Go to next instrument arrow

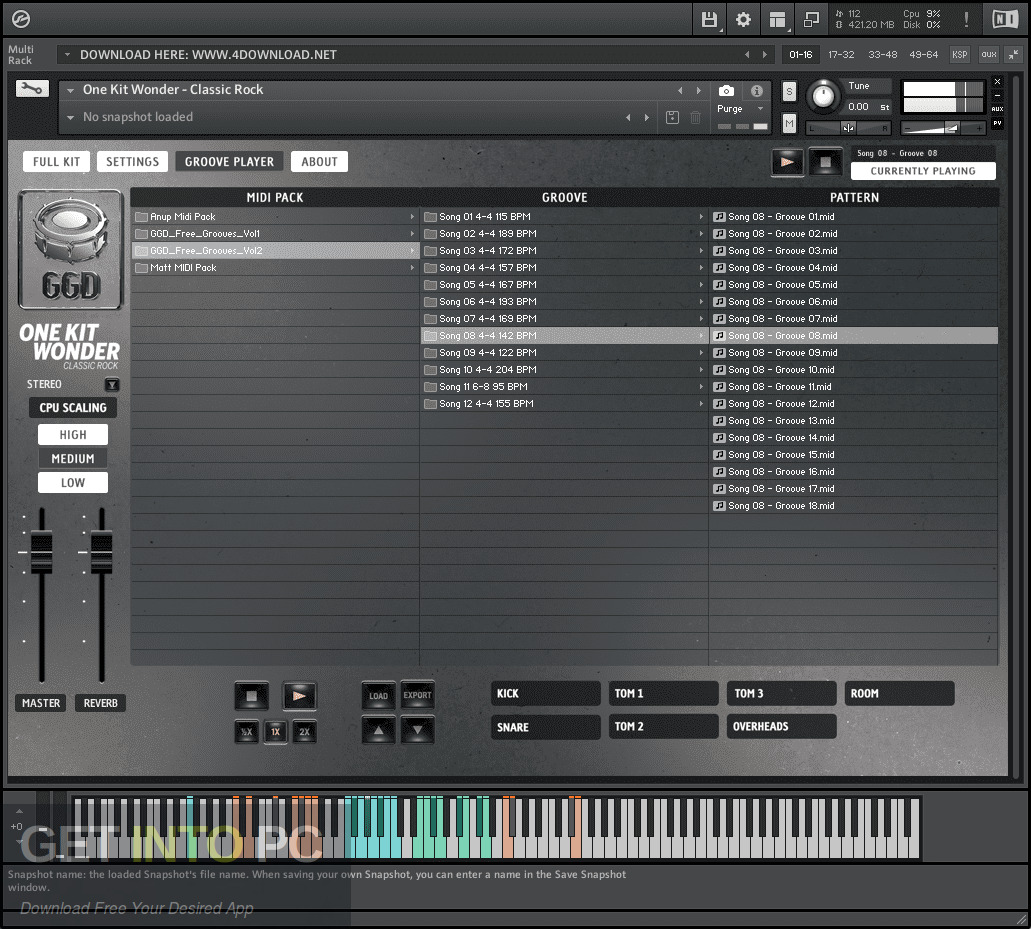(x=698, y=90)
